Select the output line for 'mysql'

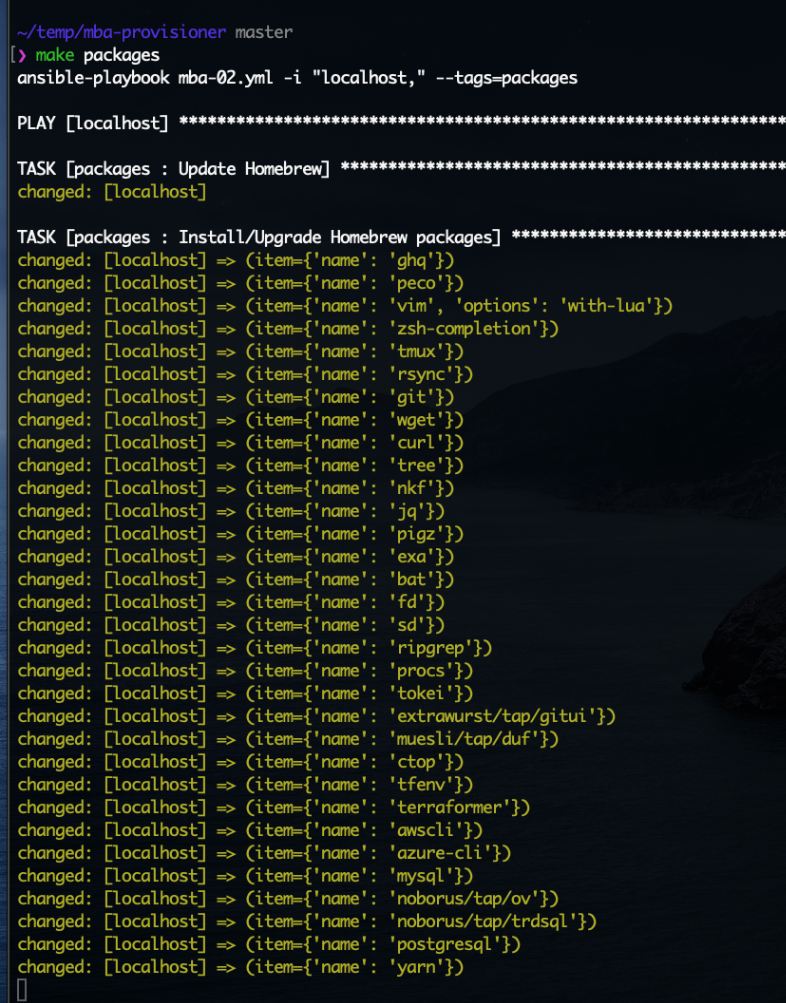click(246, 876)
